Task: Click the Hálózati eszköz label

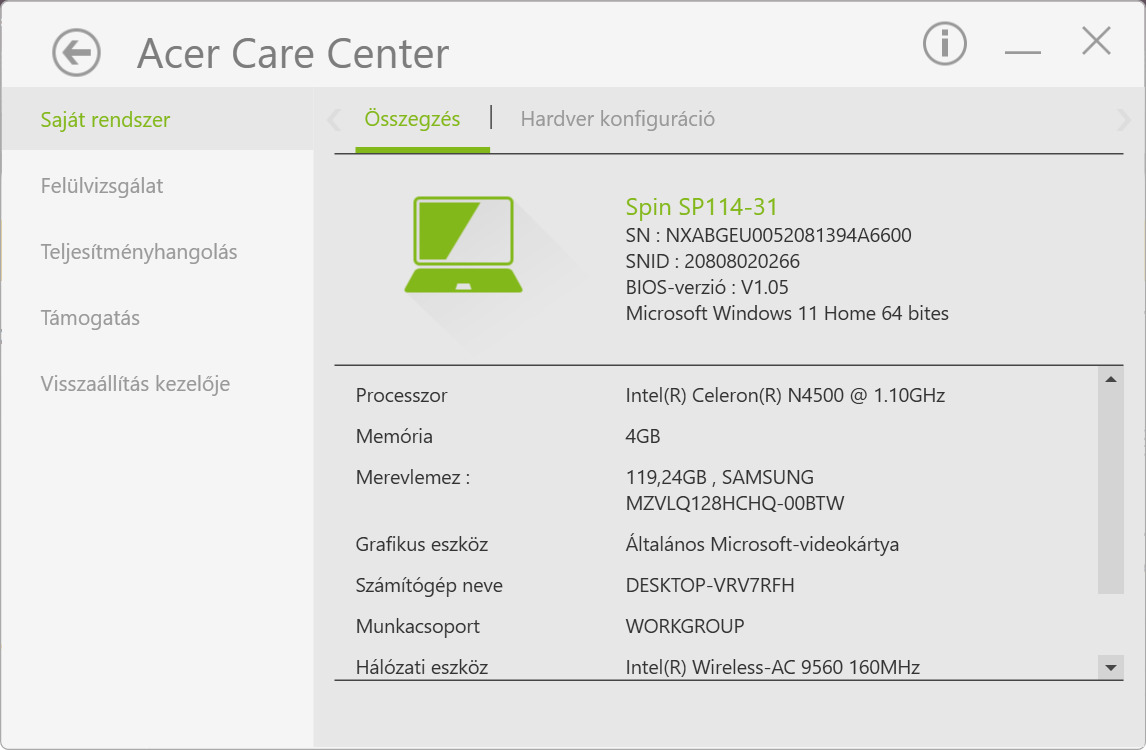Action: [422, 667]
